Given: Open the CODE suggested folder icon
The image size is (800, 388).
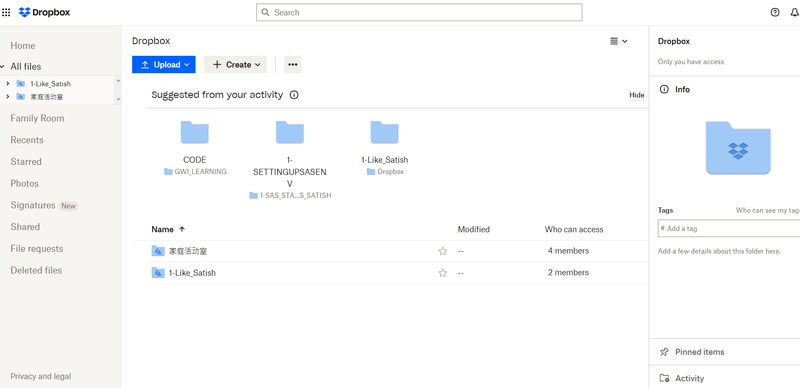Looking at the screenshot, I should tap(194, 132).
